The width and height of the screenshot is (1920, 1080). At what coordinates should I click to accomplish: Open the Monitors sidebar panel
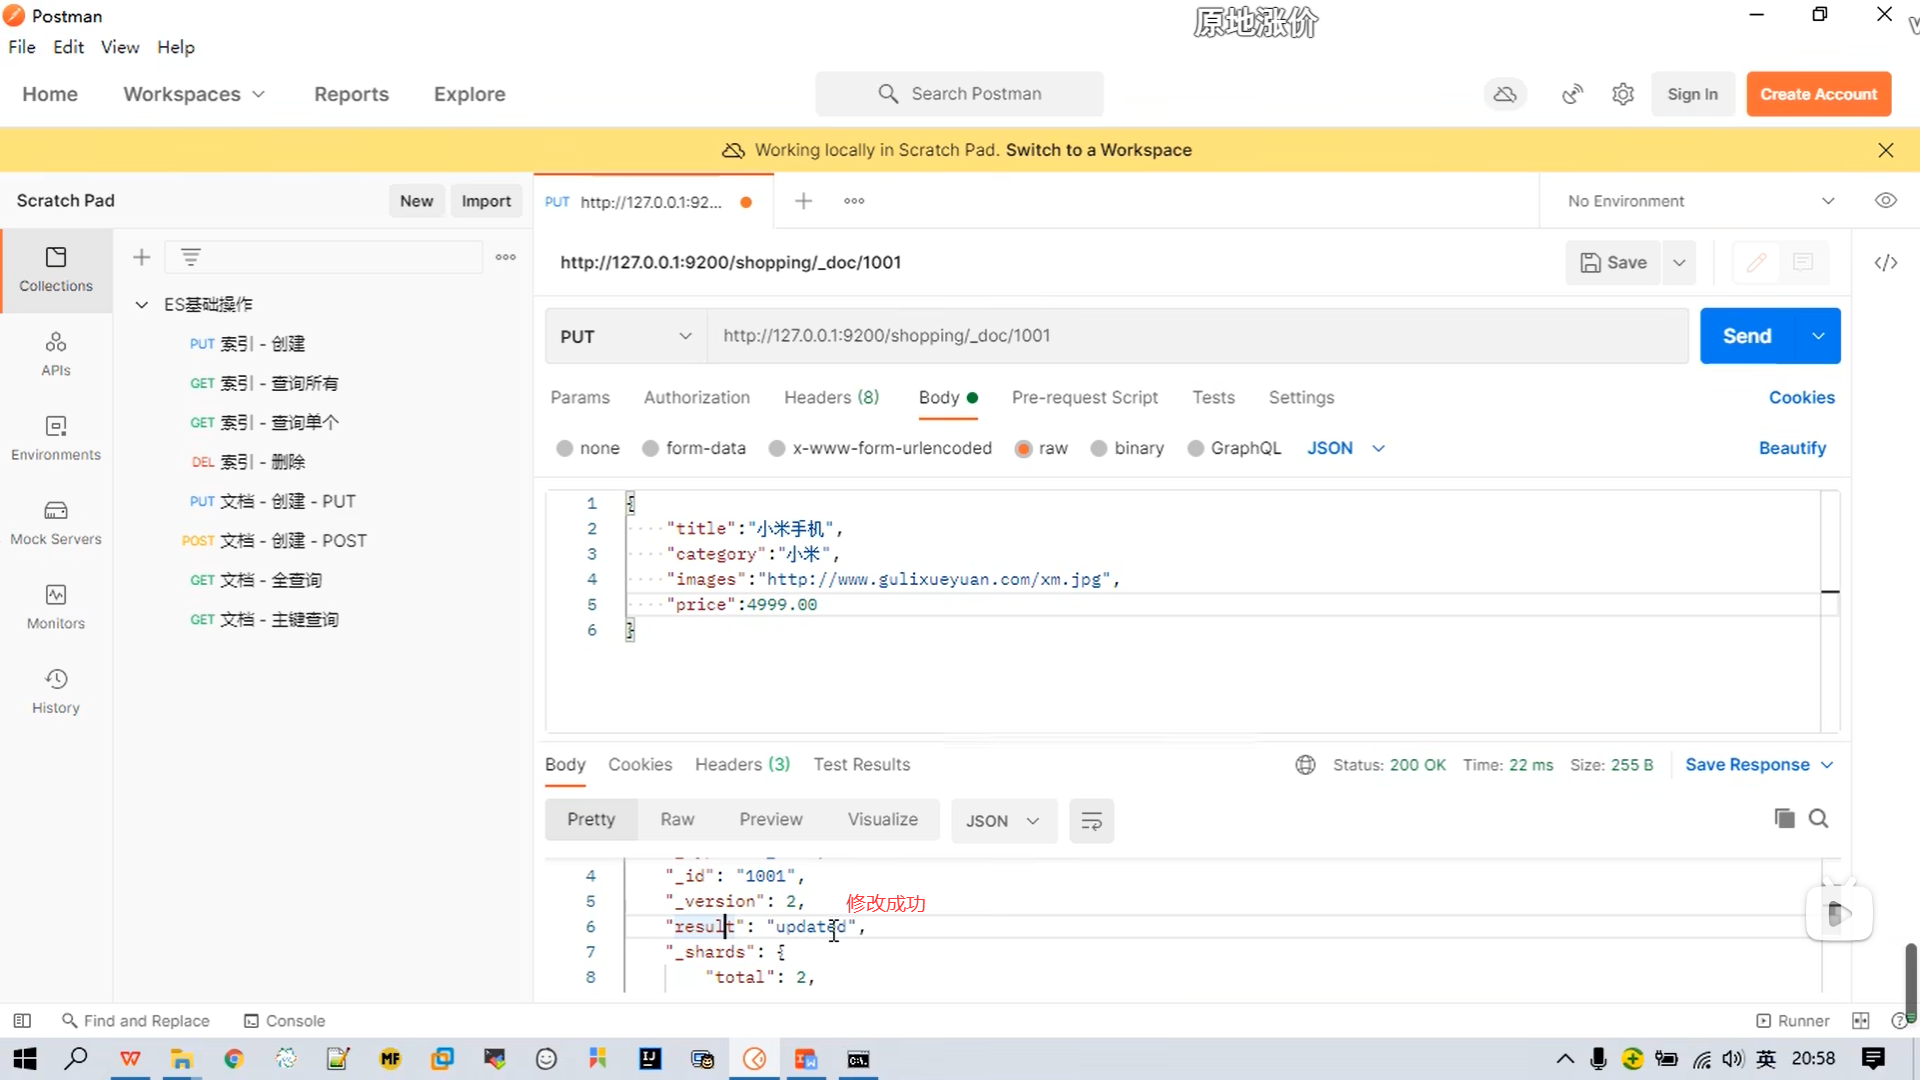click(56, 606)
